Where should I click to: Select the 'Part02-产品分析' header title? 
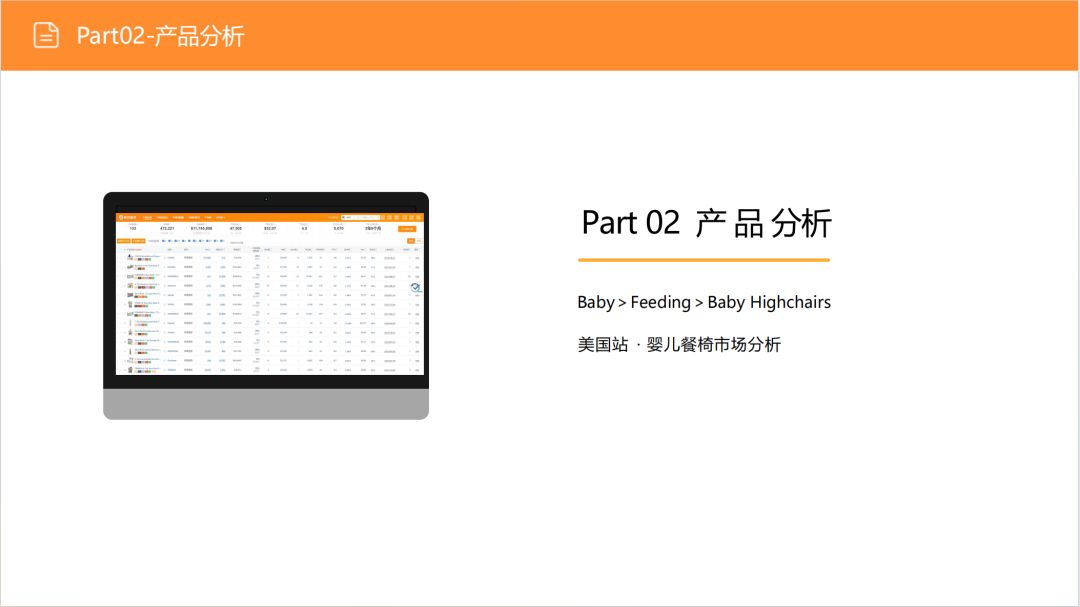pos(160,36)
